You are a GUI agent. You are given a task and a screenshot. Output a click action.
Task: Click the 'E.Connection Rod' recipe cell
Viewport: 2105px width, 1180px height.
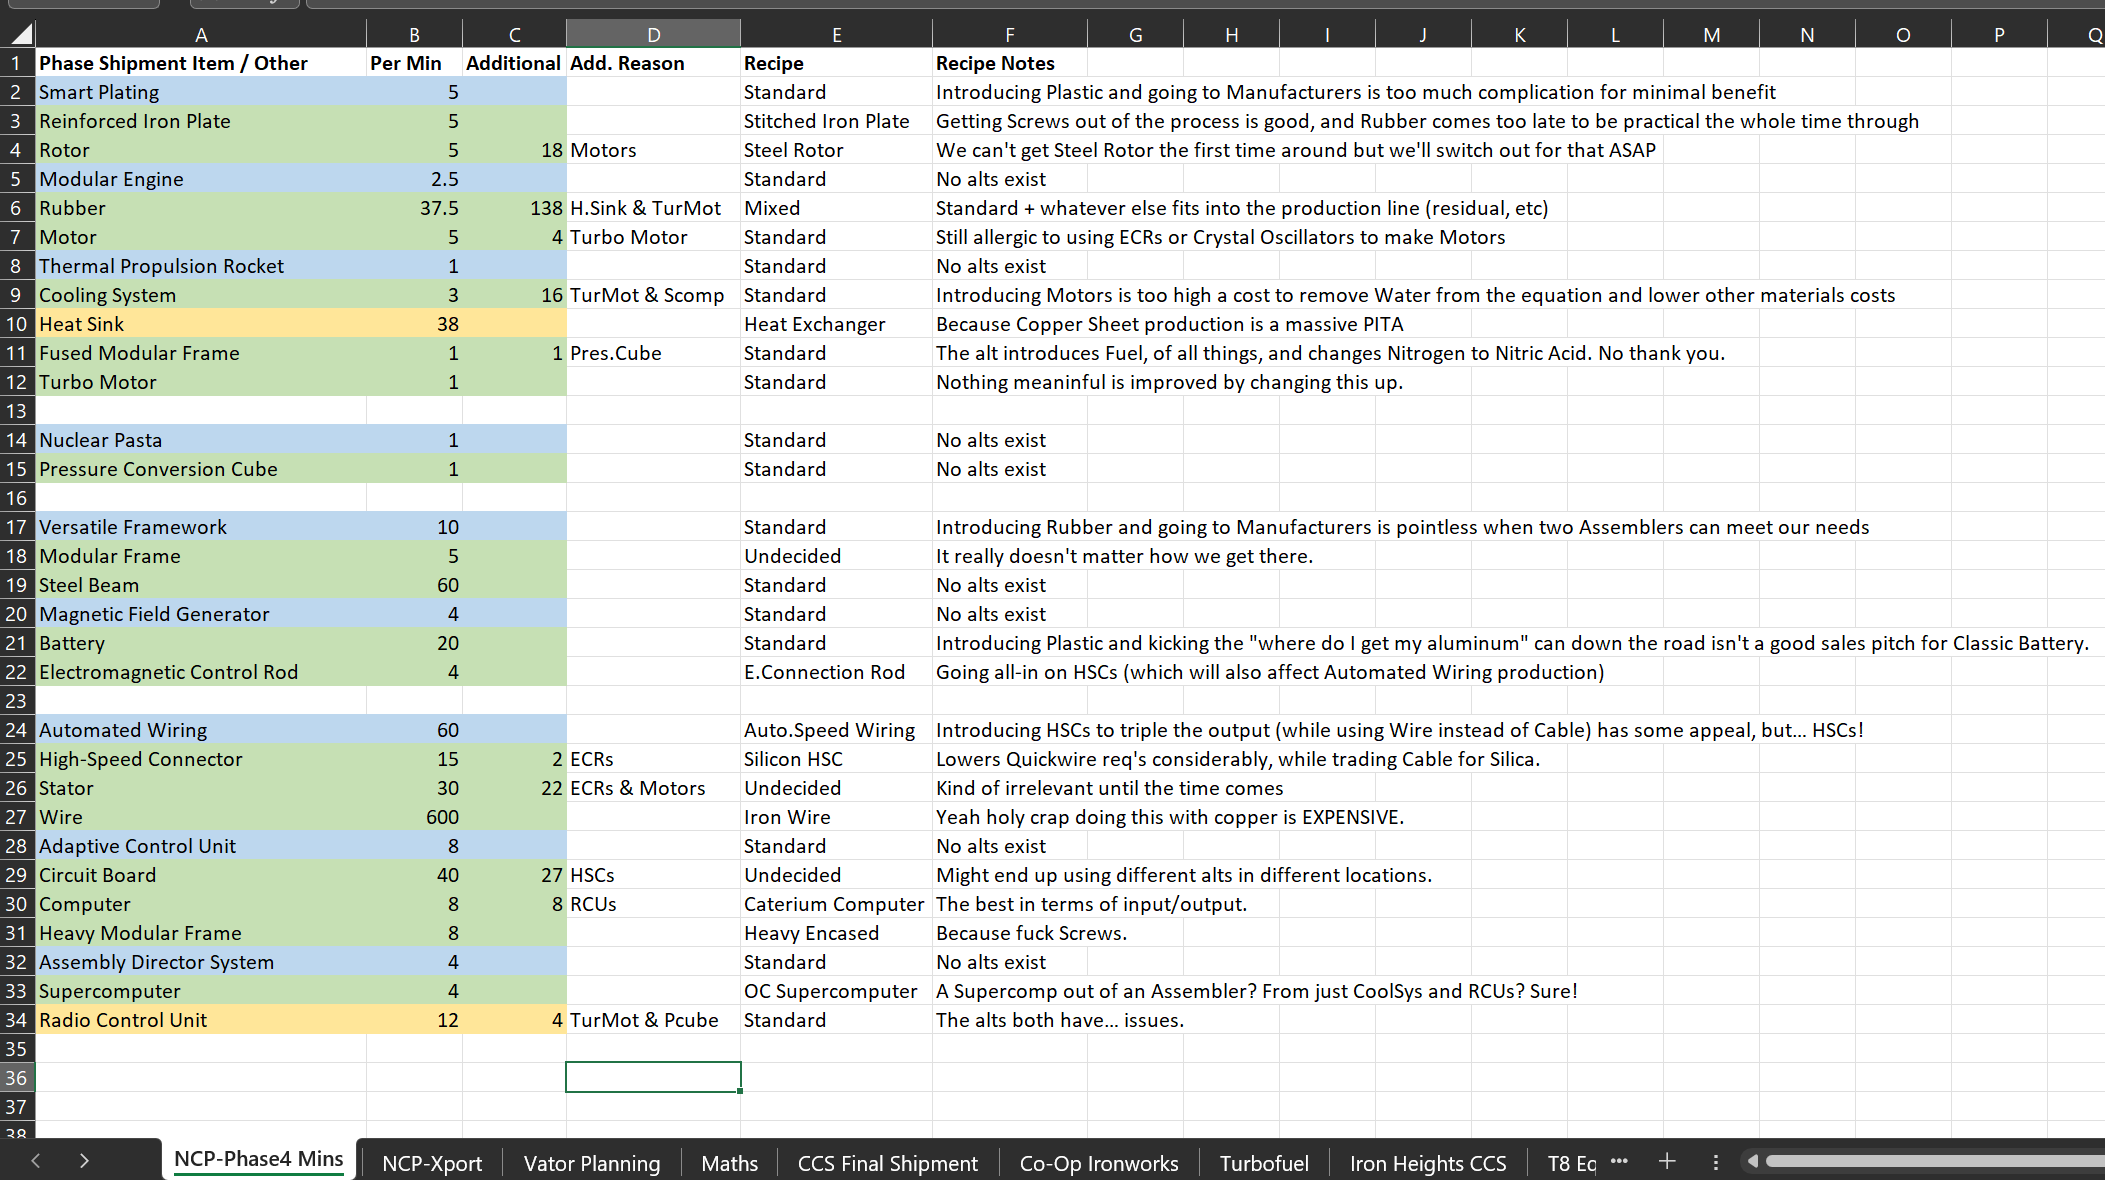pyautogui.click(x=836, y=672)
